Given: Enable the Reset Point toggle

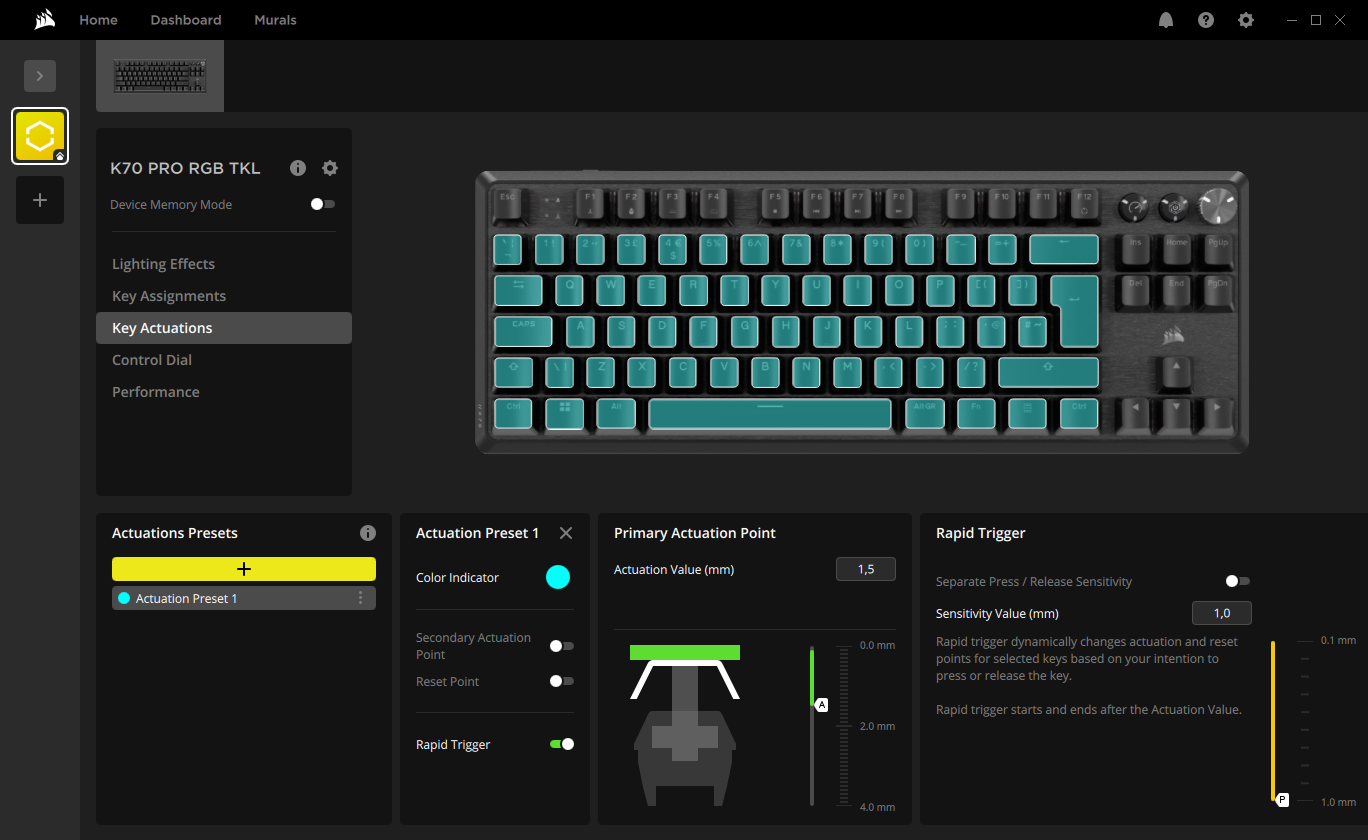Looking at the screenshot, I should [x=562, y=681].
